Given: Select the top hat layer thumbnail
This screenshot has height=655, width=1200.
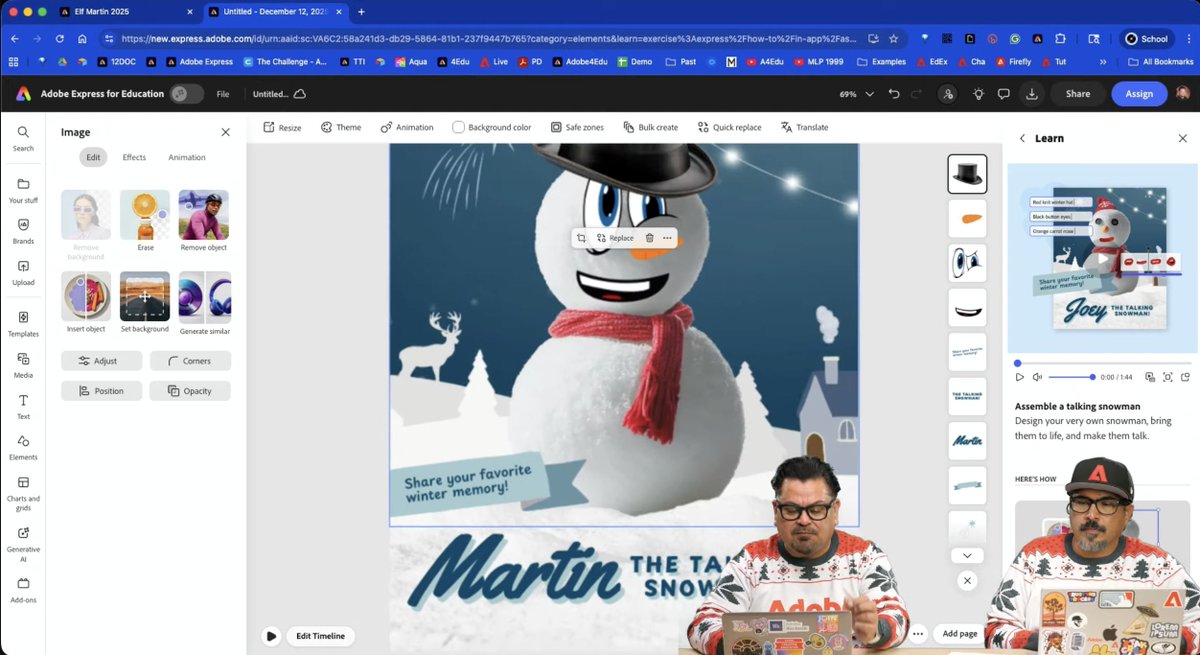Looking at the screenshot, I should click(967, 174).
